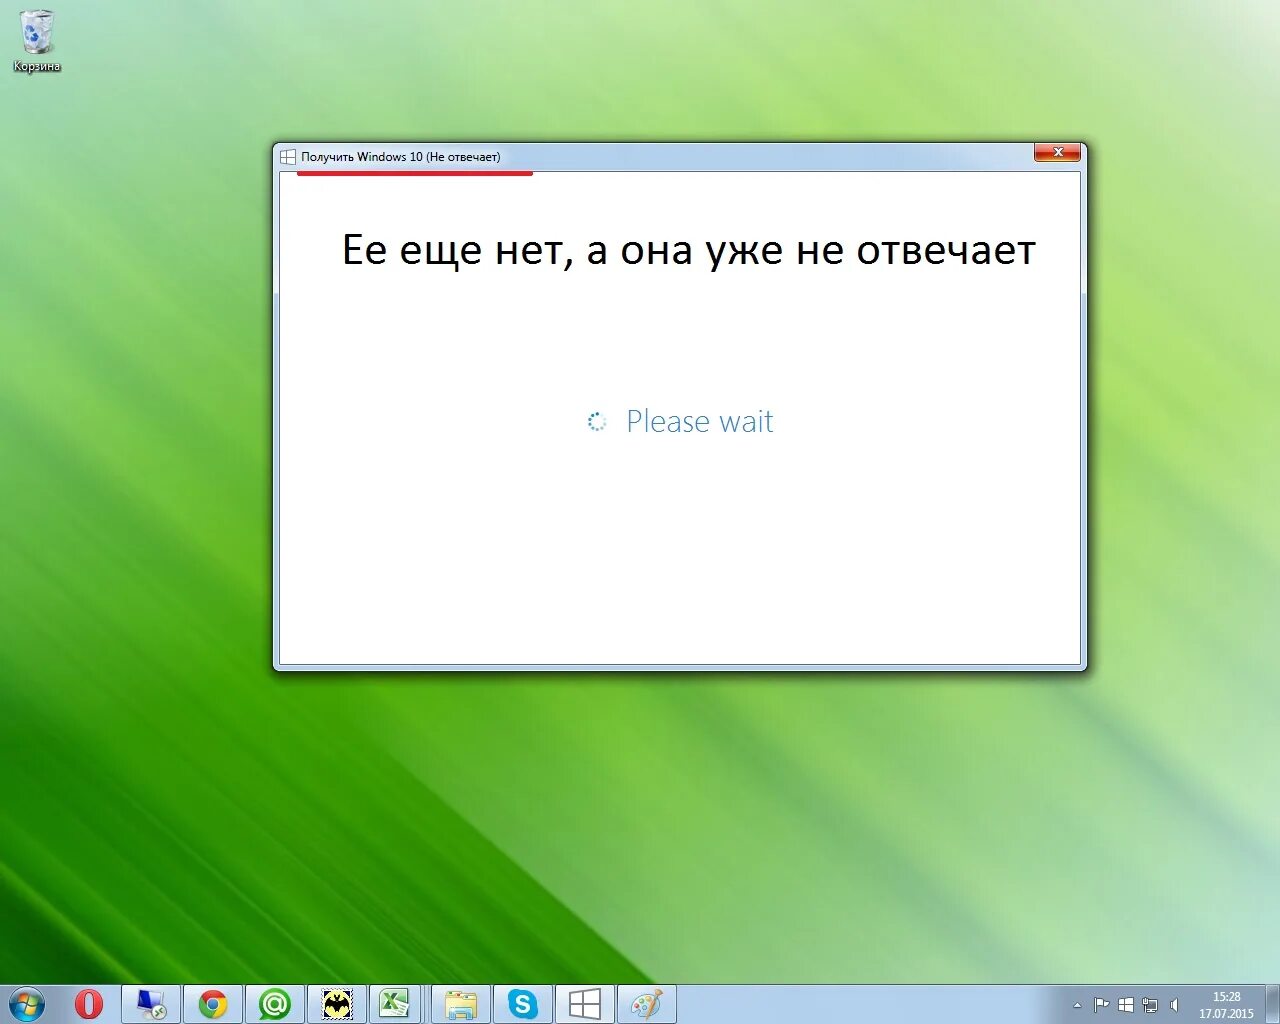Select Get Windows 10 taskbar button
The image size is (1280, 1024).
point(585,1003)
